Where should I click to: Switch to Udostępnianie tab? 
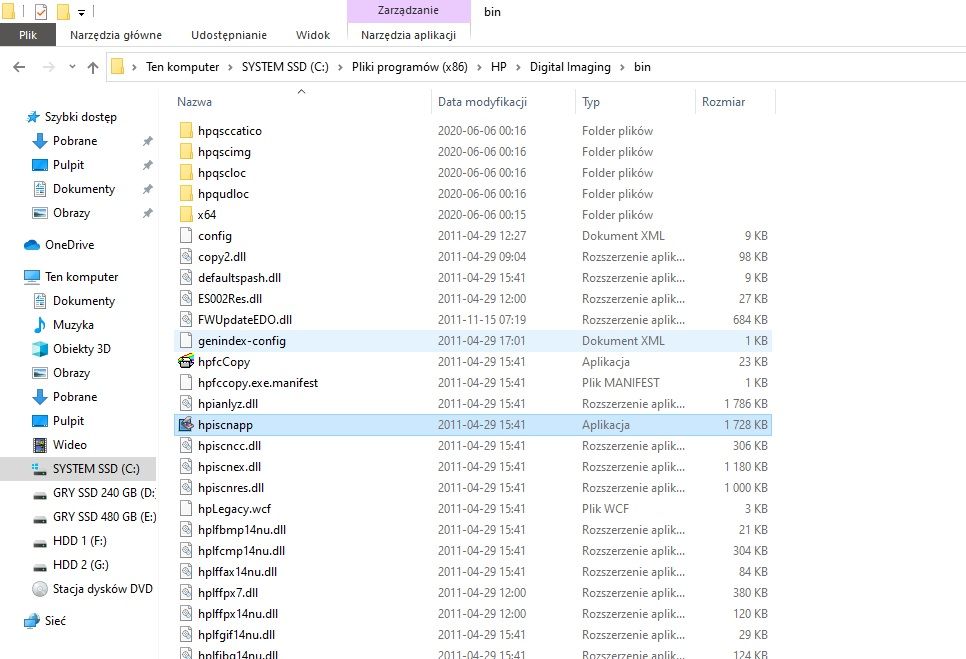coord(229,35)
